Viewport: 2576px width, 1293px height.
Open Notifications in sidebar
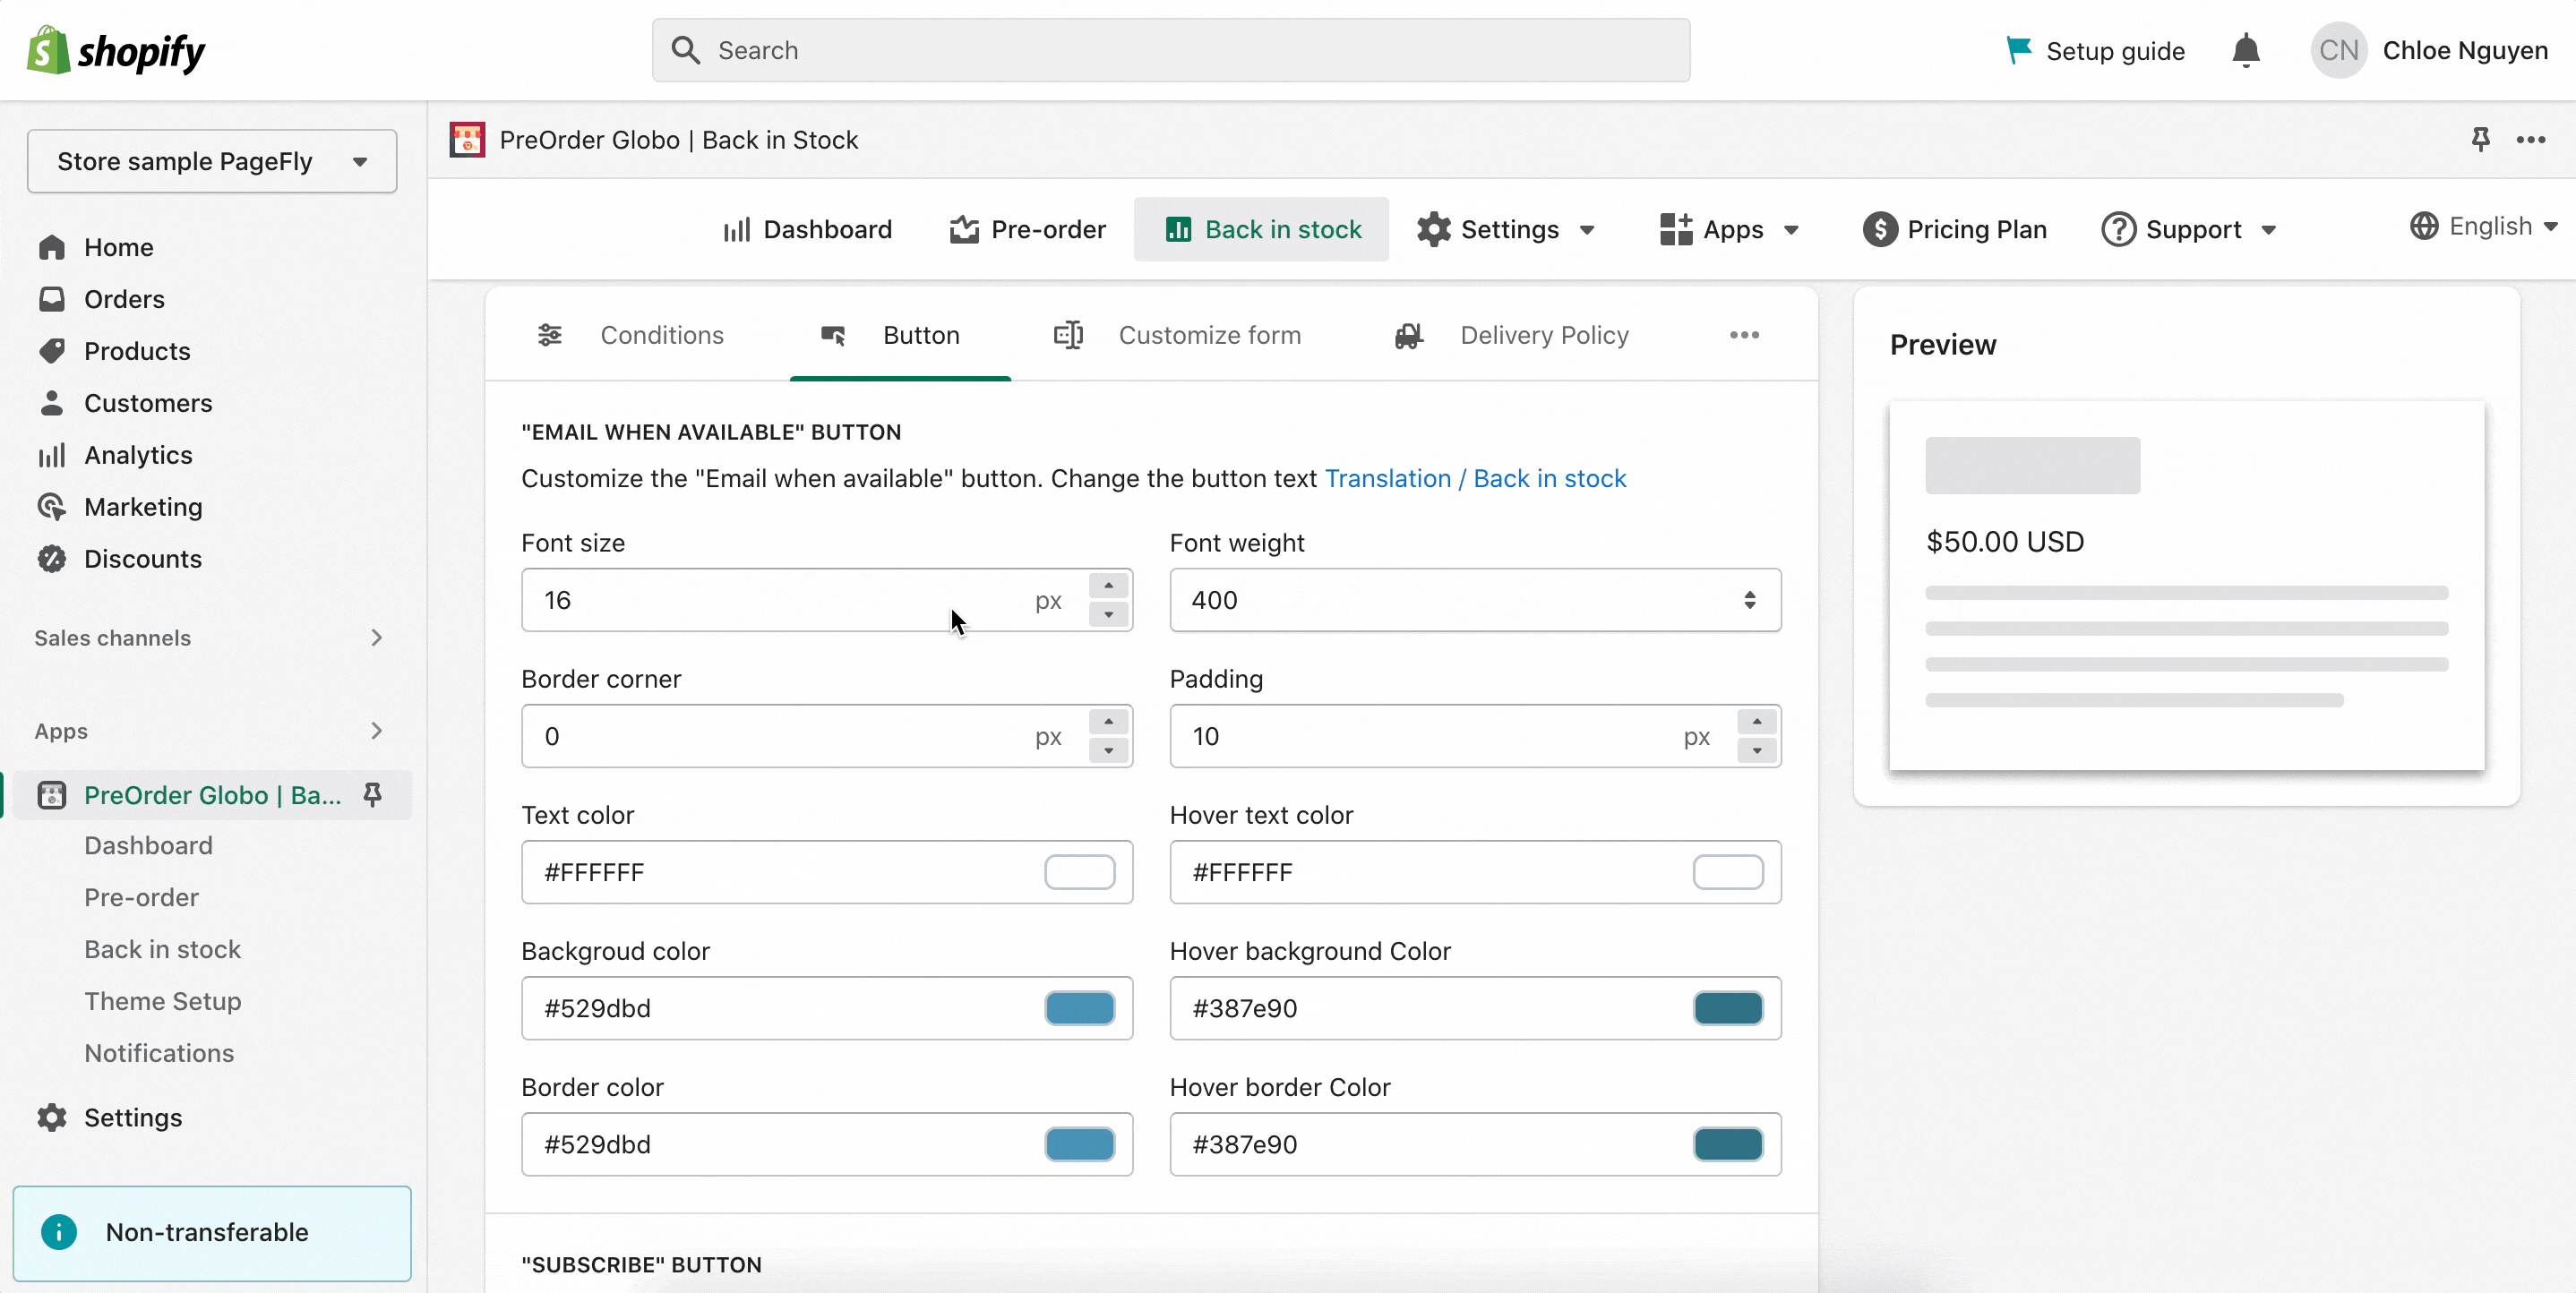tap(159, 1053)
